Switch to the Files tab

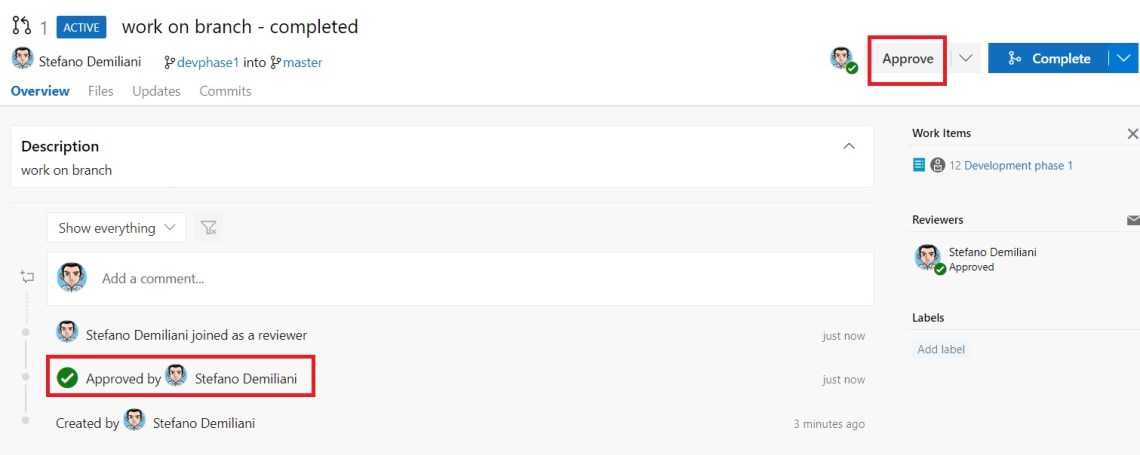coord(100,91)
